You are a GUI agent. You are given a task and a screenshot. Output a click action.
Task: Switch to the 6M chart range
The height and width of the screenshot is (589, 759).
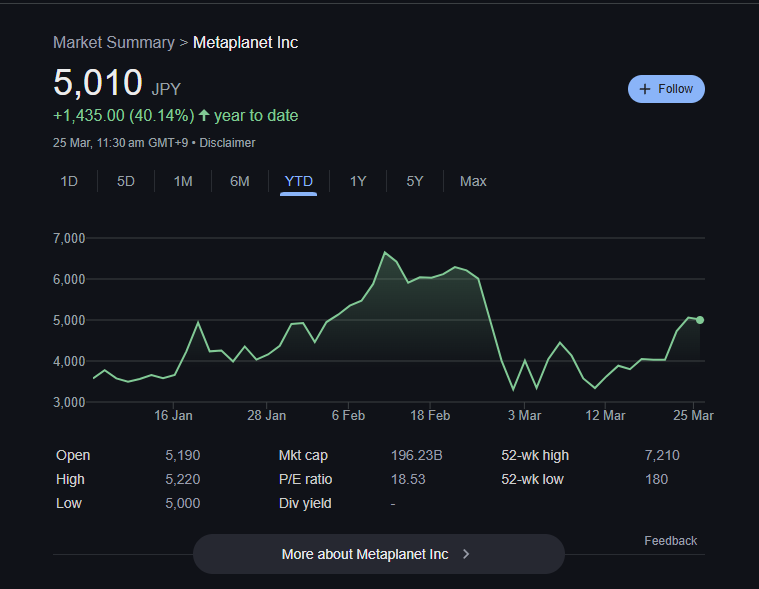point(240,181)
